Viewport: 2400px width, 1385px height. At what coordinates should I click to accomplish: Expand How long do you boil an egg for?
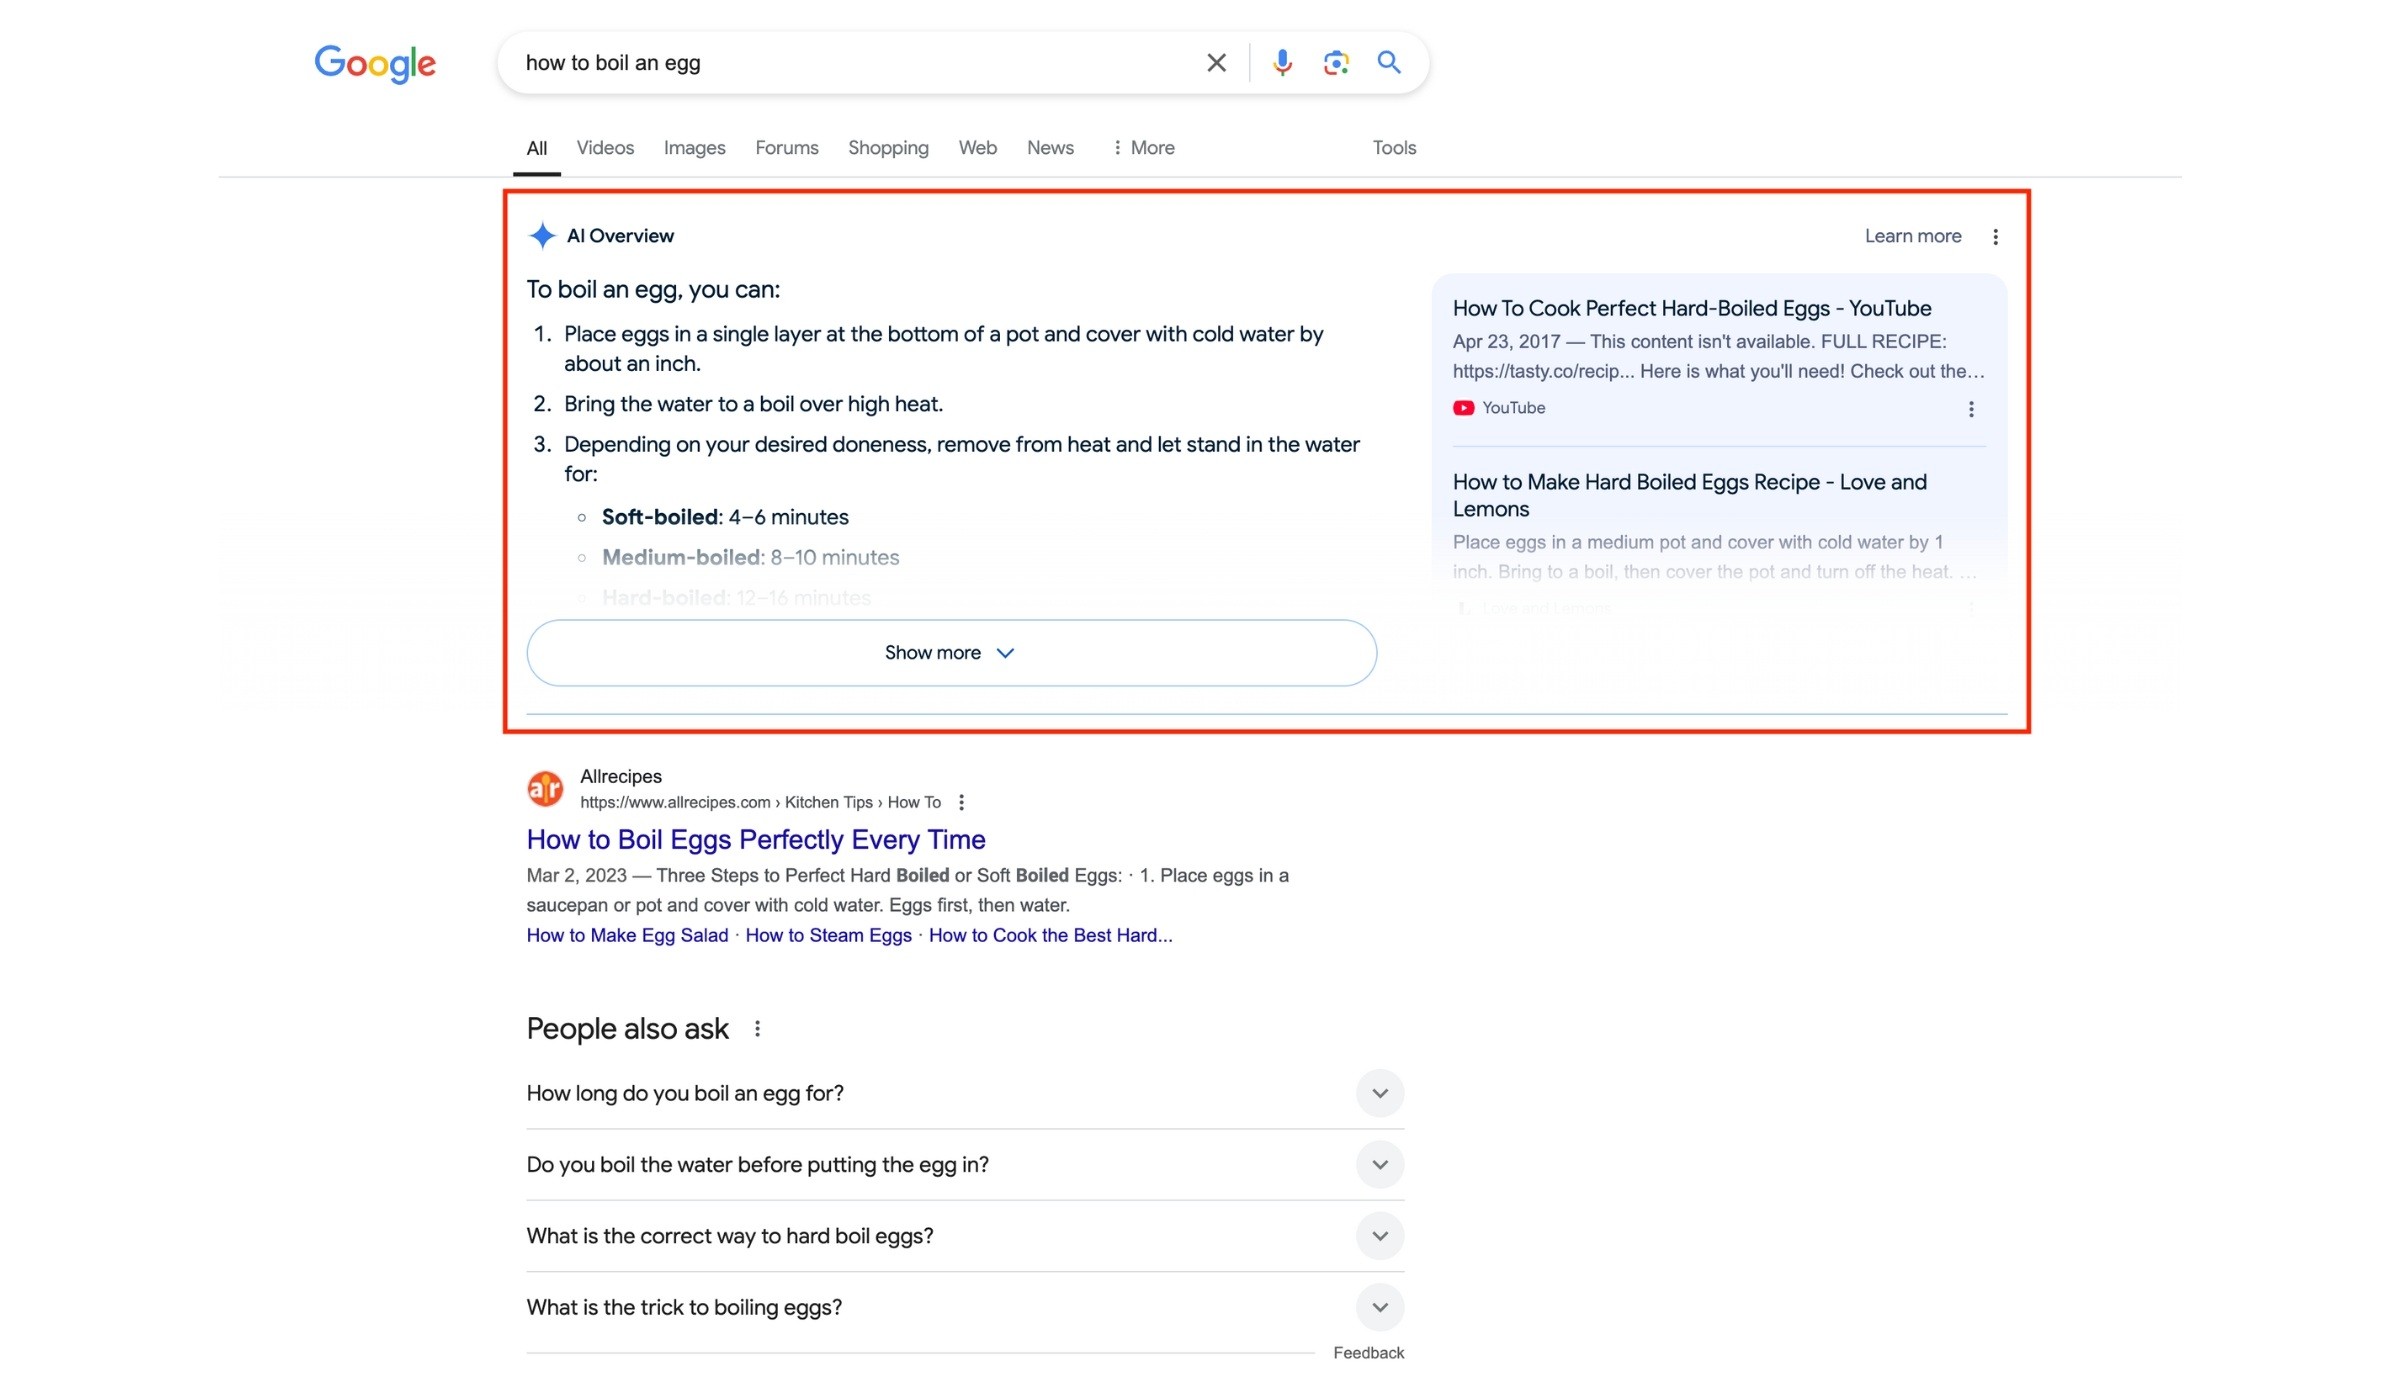[965, 1093]
